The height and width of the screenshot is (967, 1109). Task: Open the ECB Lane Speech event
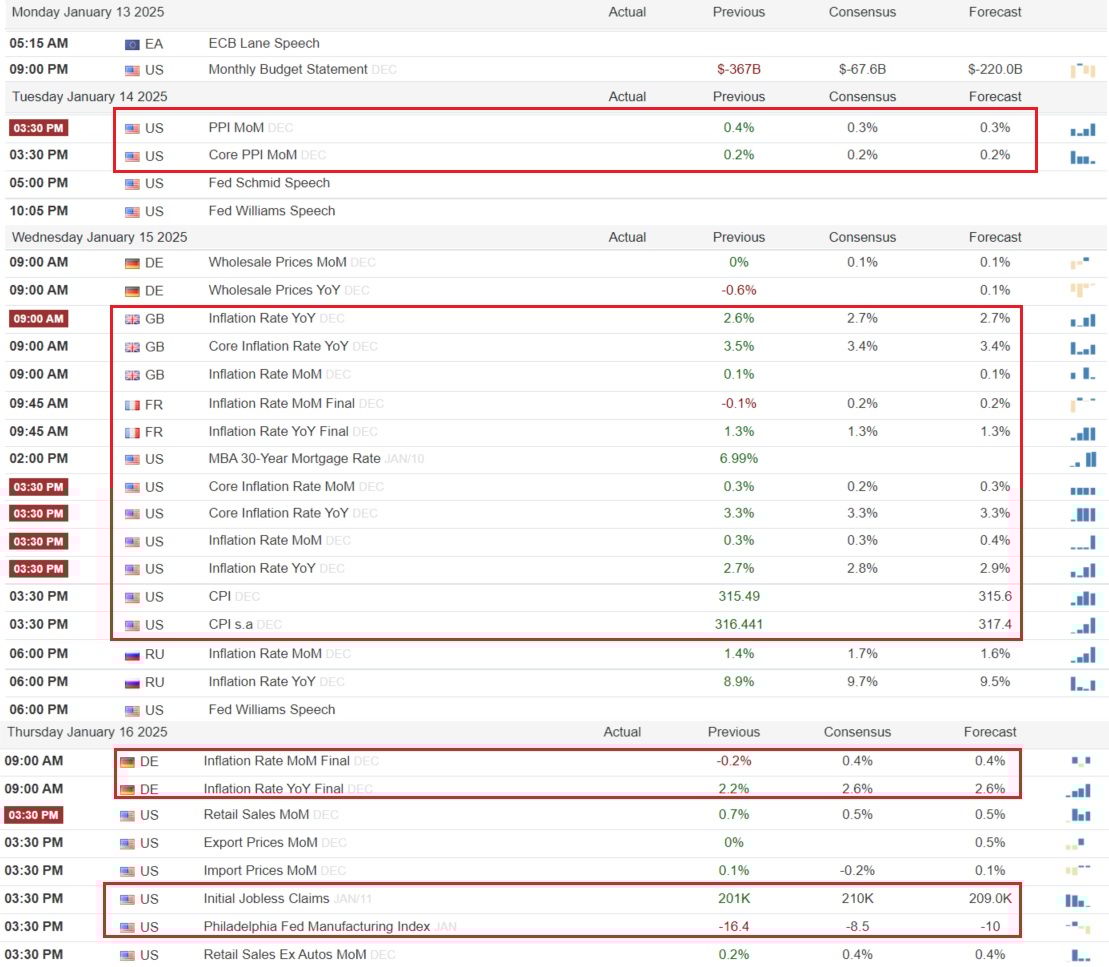263,43
